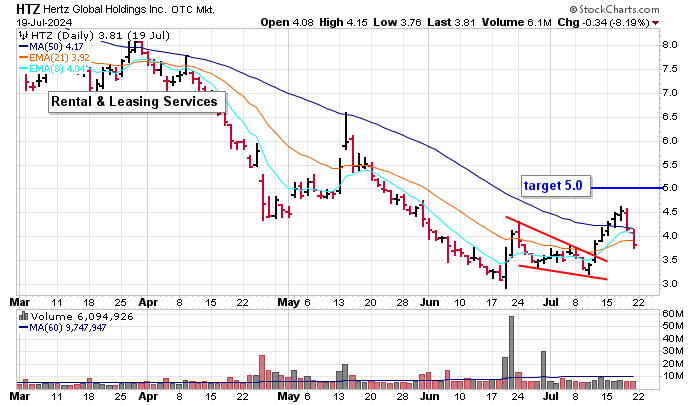Viewport: 700px width, 405px height.
Task: Click the OTC Mkt. exchange label
Action: (193, 9)
